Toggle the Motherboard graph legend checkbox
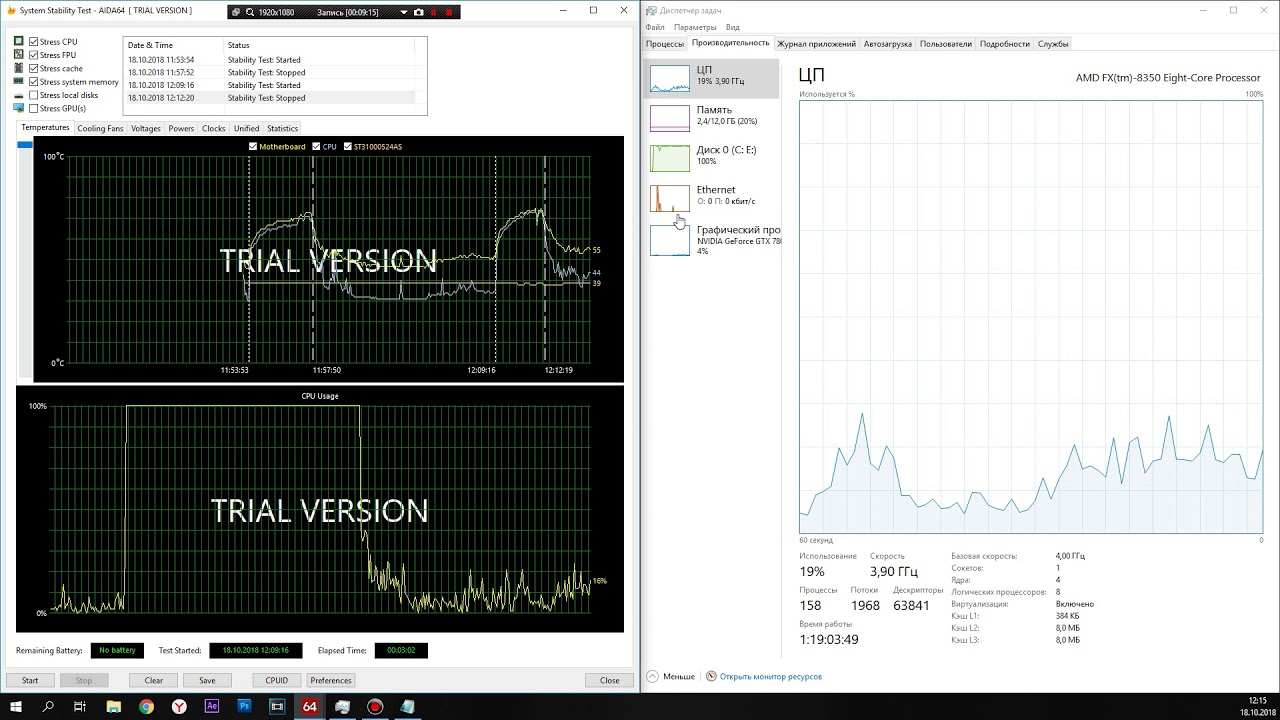This screenshot has height=720, width=1280. coord(253,147)
